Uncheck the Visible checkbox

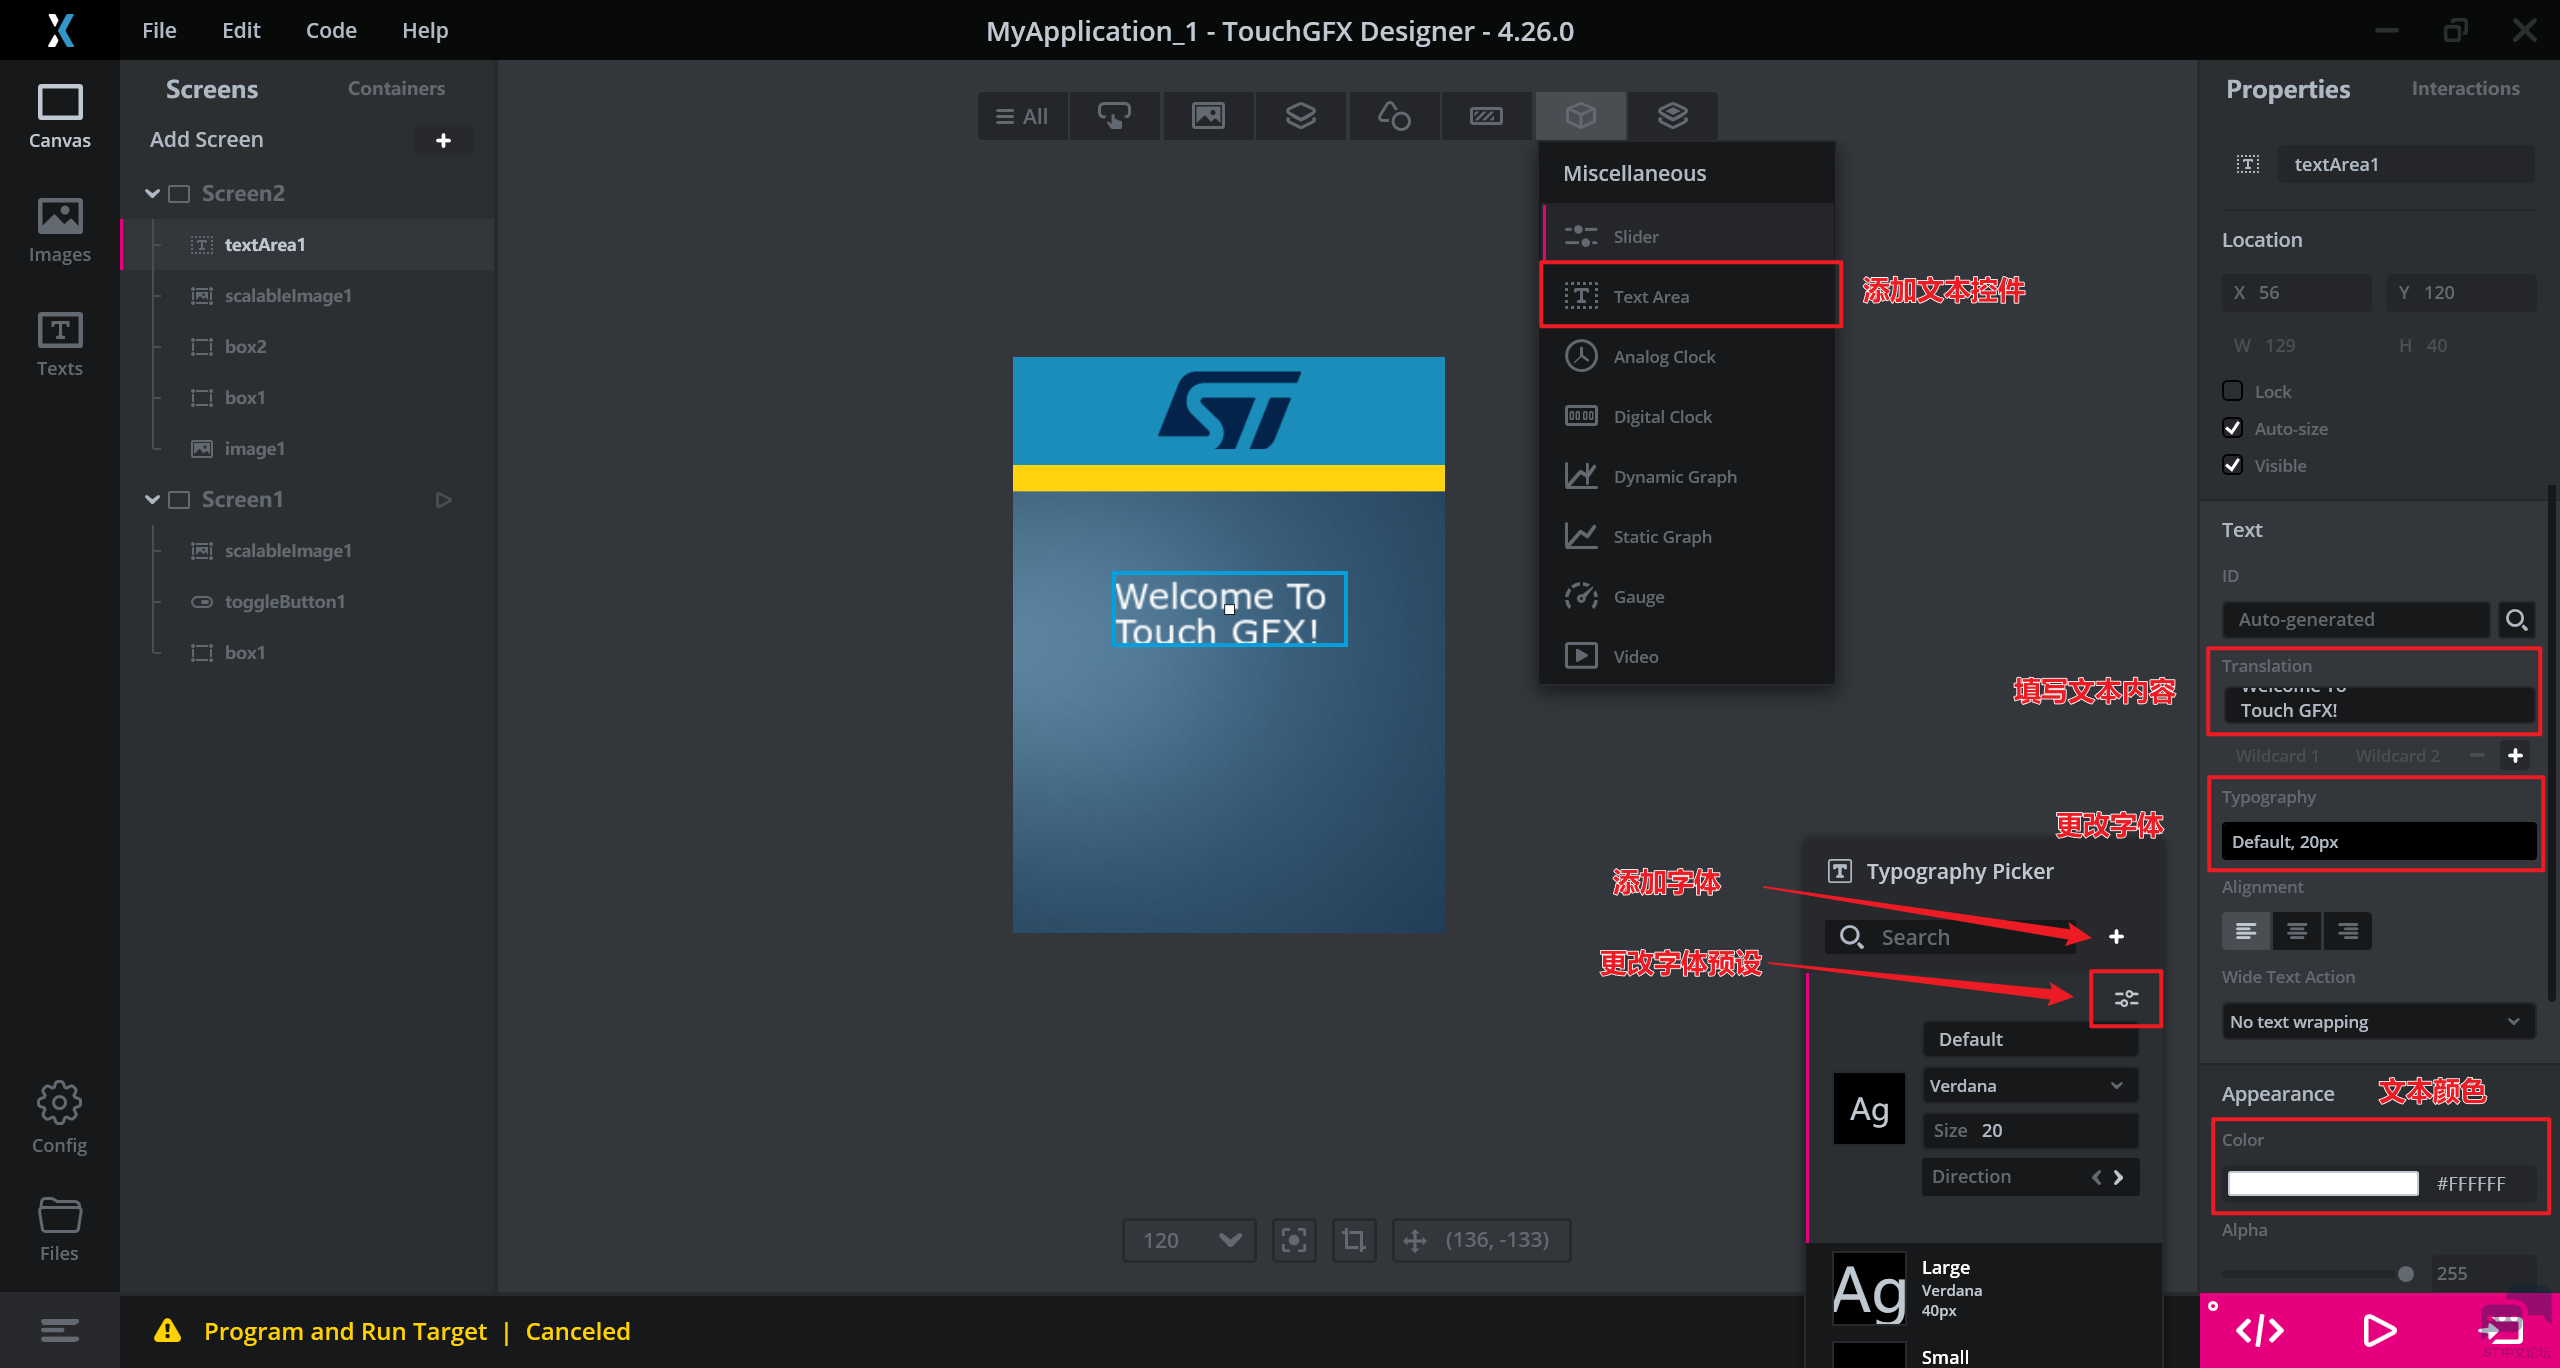[x=2232, y=465]
